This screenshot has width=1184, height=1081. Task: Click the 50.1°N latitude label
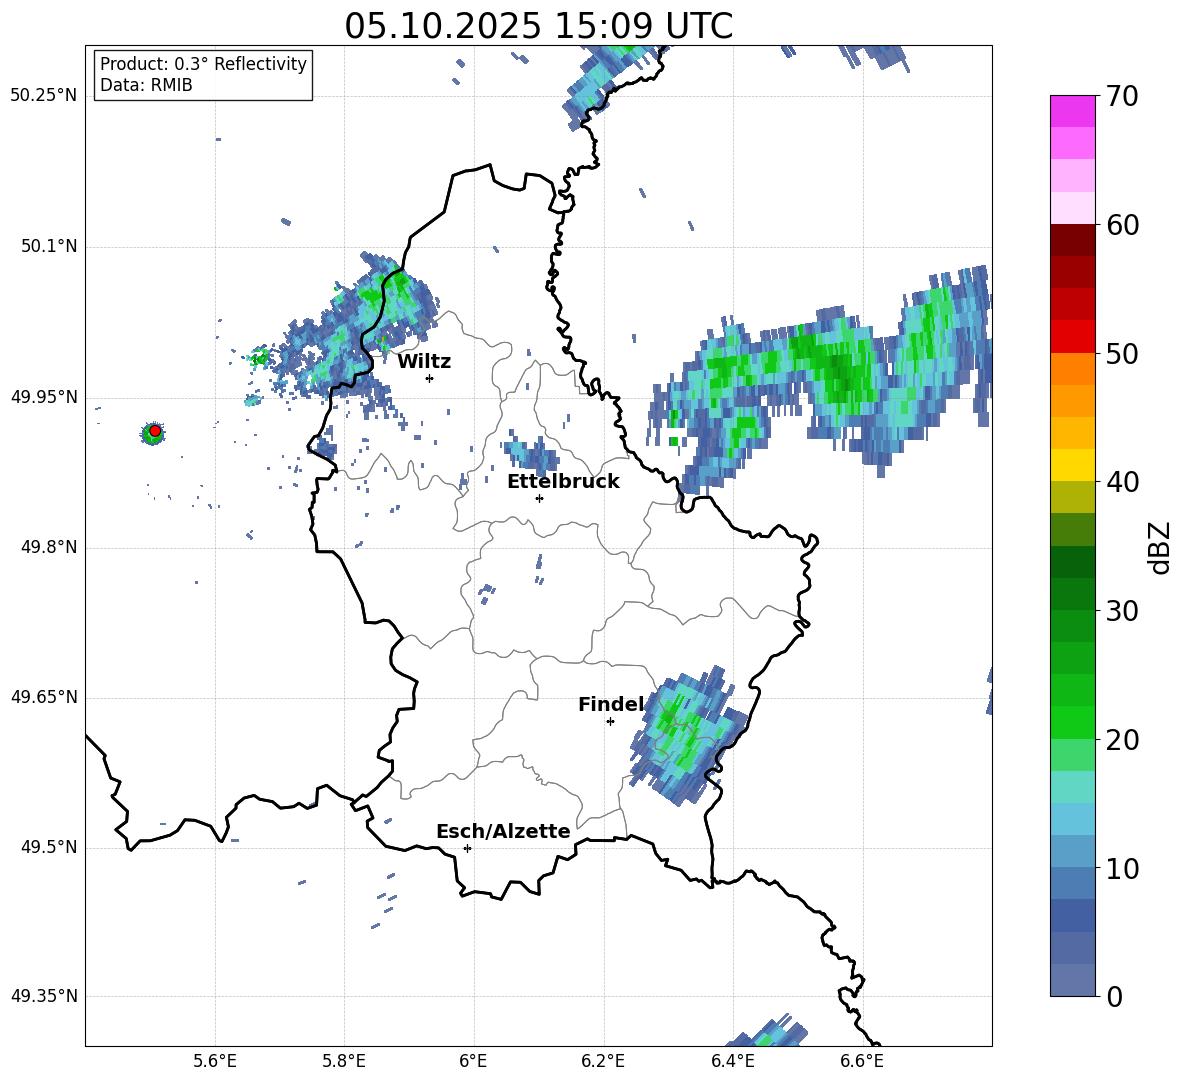click(x=49, y=246)
